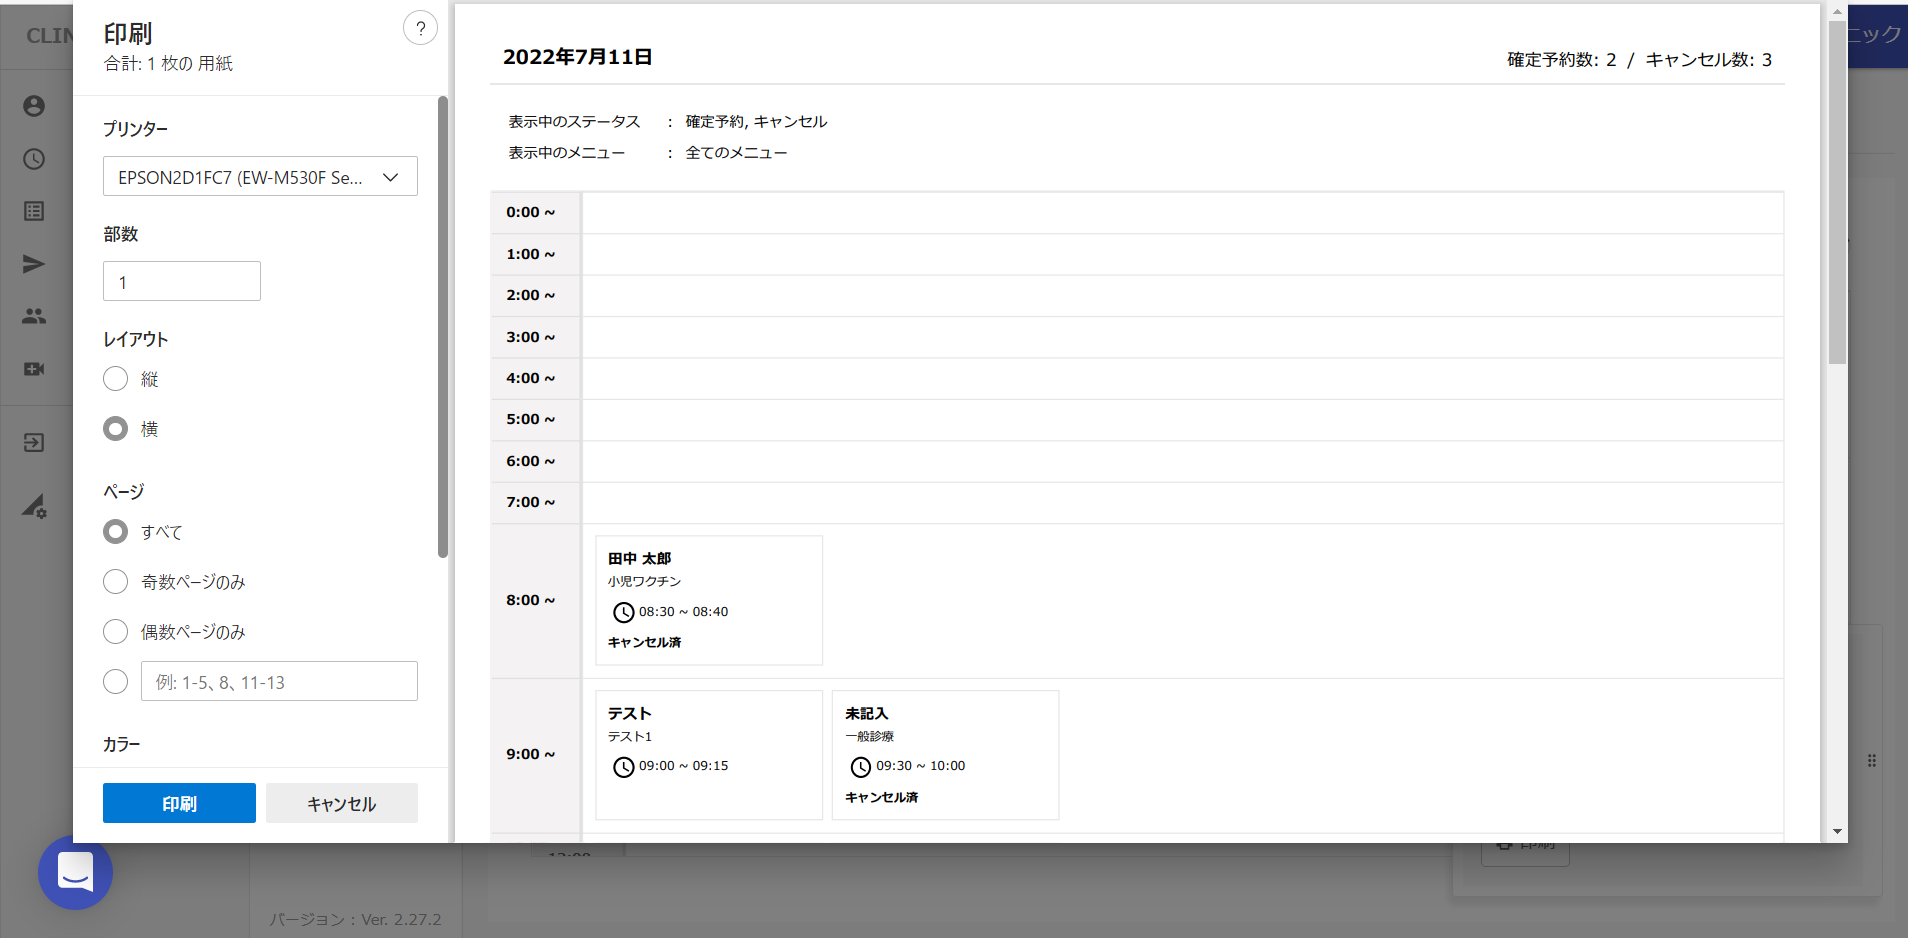
Task: Click the 確定予約数: 2 summary text
Action: click(1561, 60)
